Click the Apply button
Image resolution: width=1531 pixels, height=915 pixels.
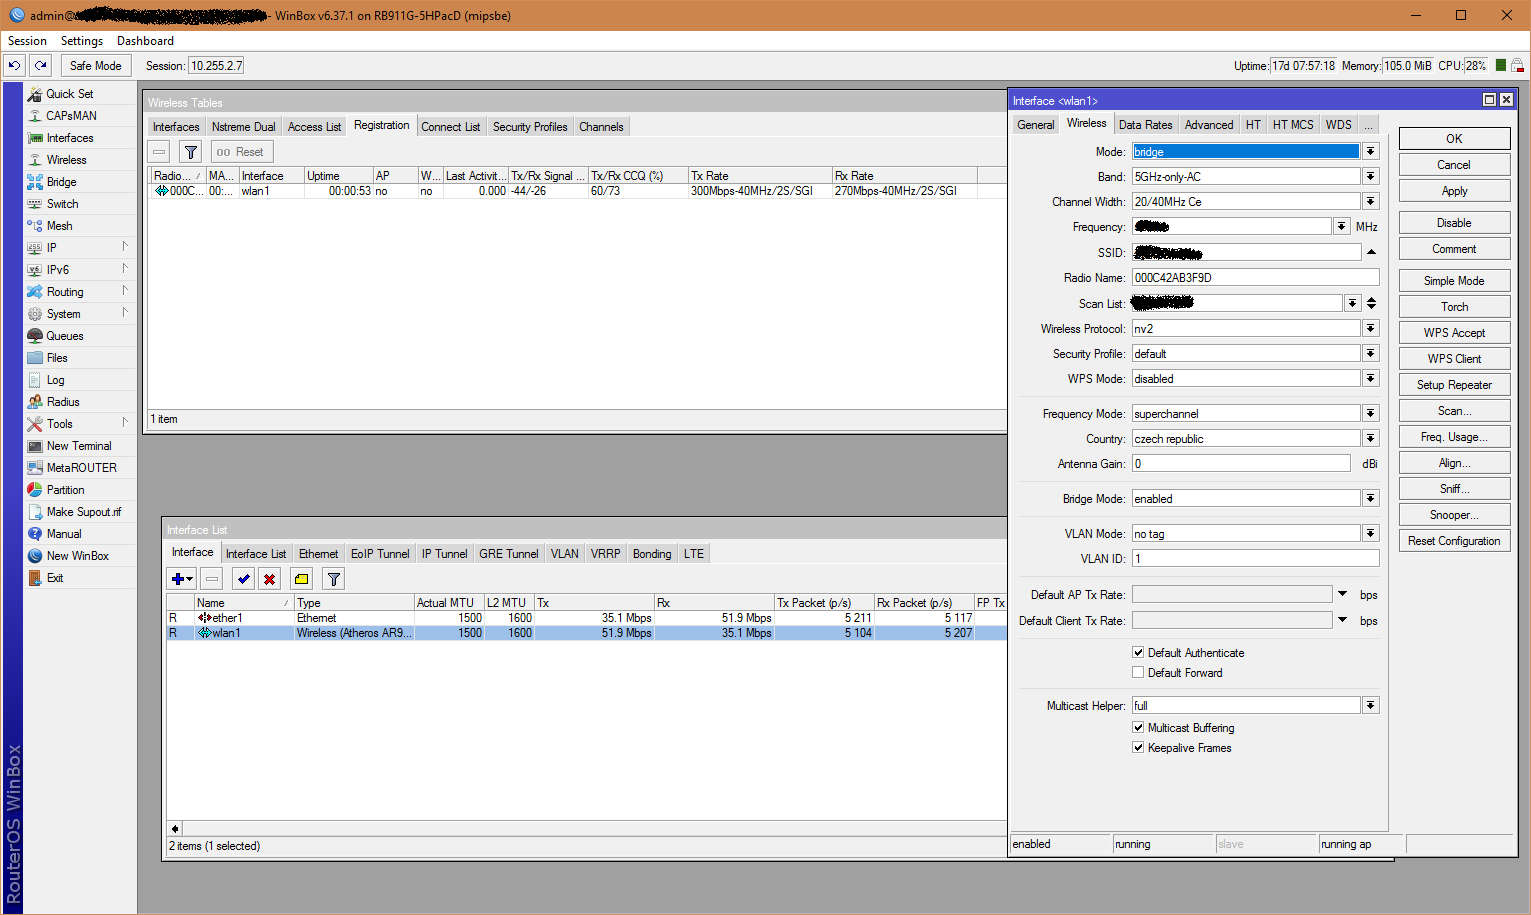tap(1454, 191)
